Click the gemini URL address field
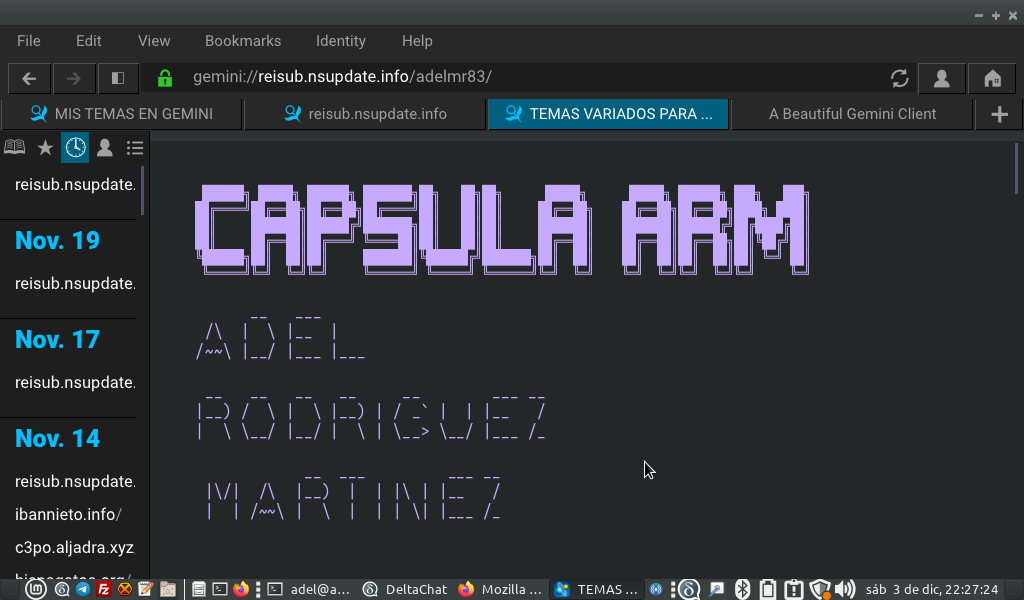Image resolution: width=1024 pixels, height=600 pixels. tap(520, 77)
